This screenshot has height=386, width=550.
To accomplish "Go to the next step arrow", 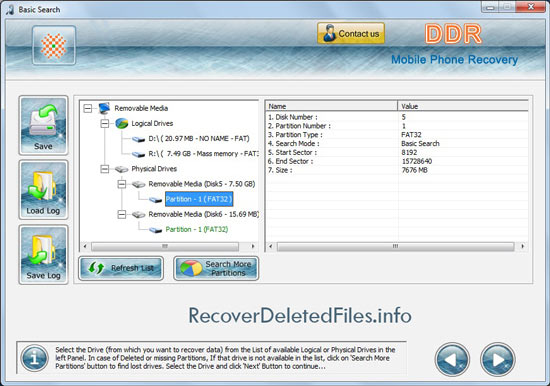I will tap(497, 359).
